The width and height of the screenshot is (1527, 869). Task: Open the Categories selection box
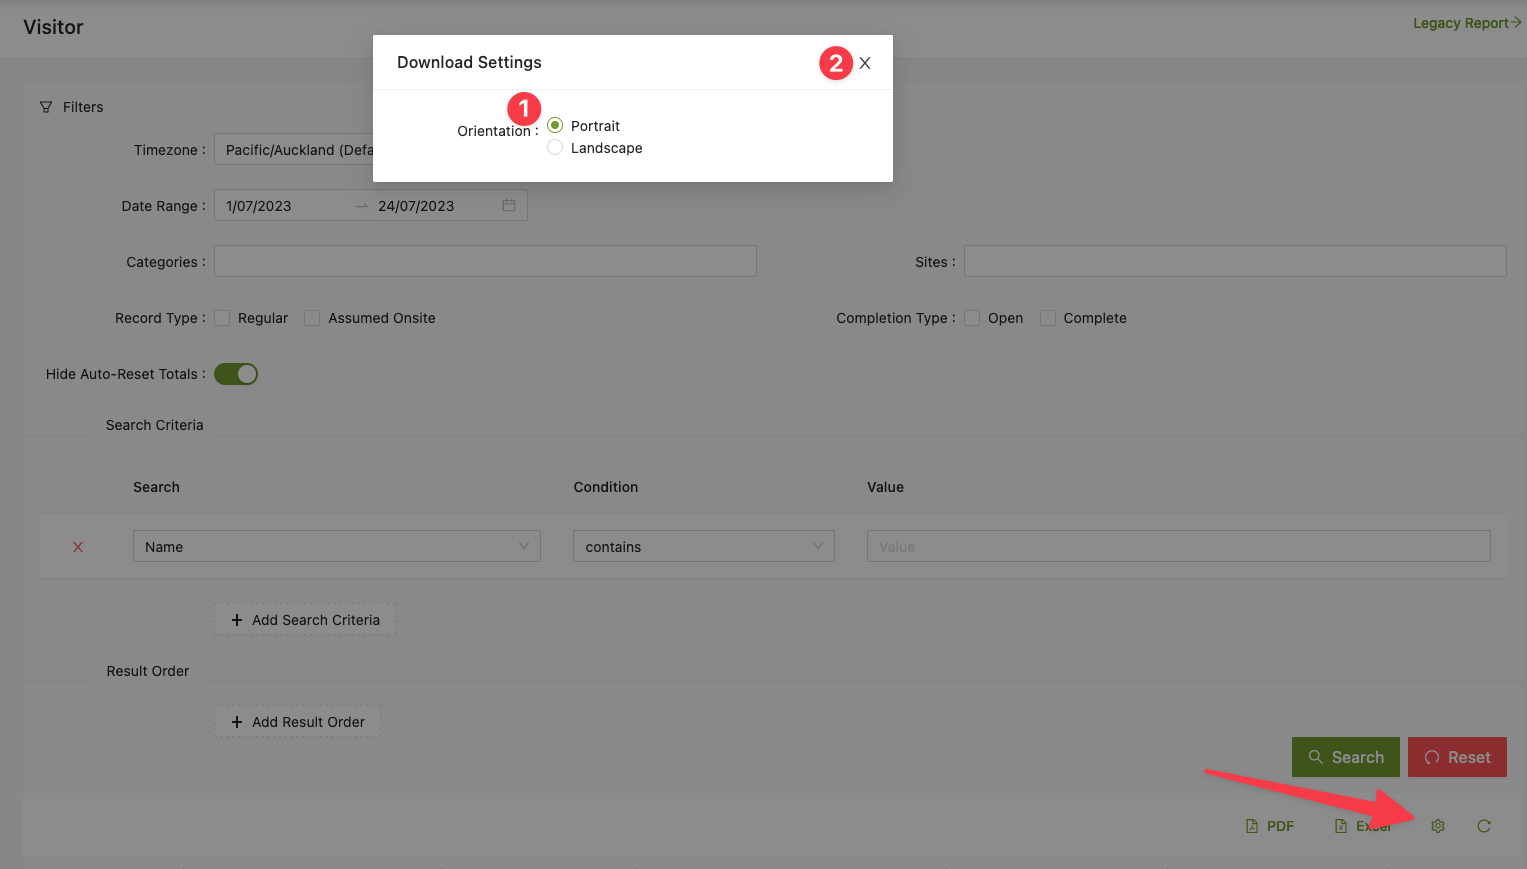point(485,261)
